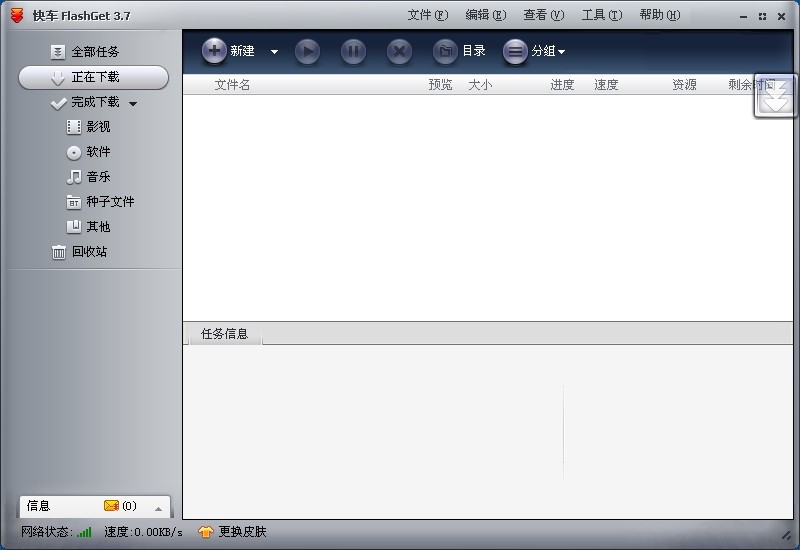Click the 更换皮肤 change skin link
Screen dimensions: 800x550
click(x=242, y=532)
